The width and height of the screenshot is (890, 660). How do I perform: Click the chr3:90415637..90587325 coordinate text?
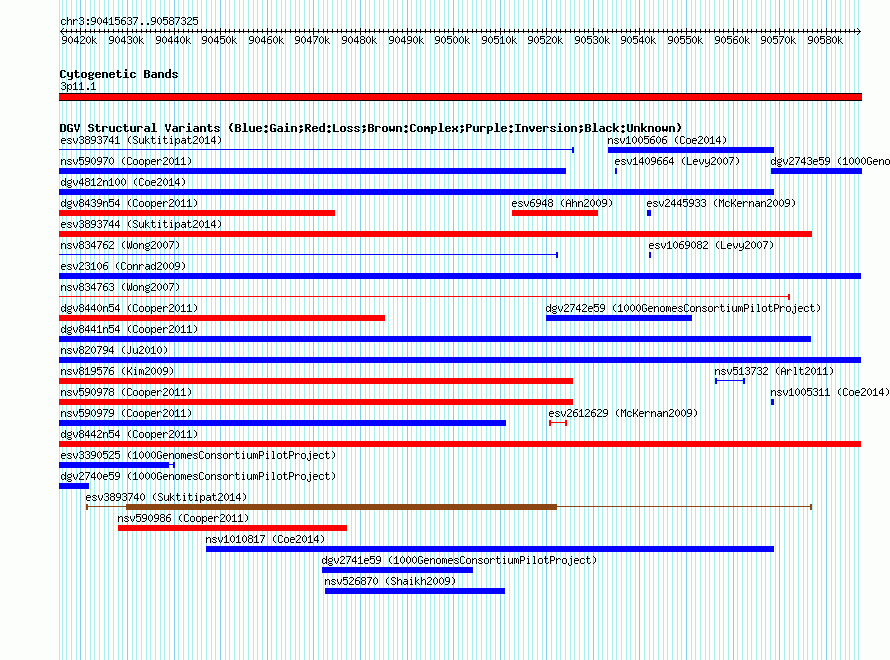pos(129,21)
